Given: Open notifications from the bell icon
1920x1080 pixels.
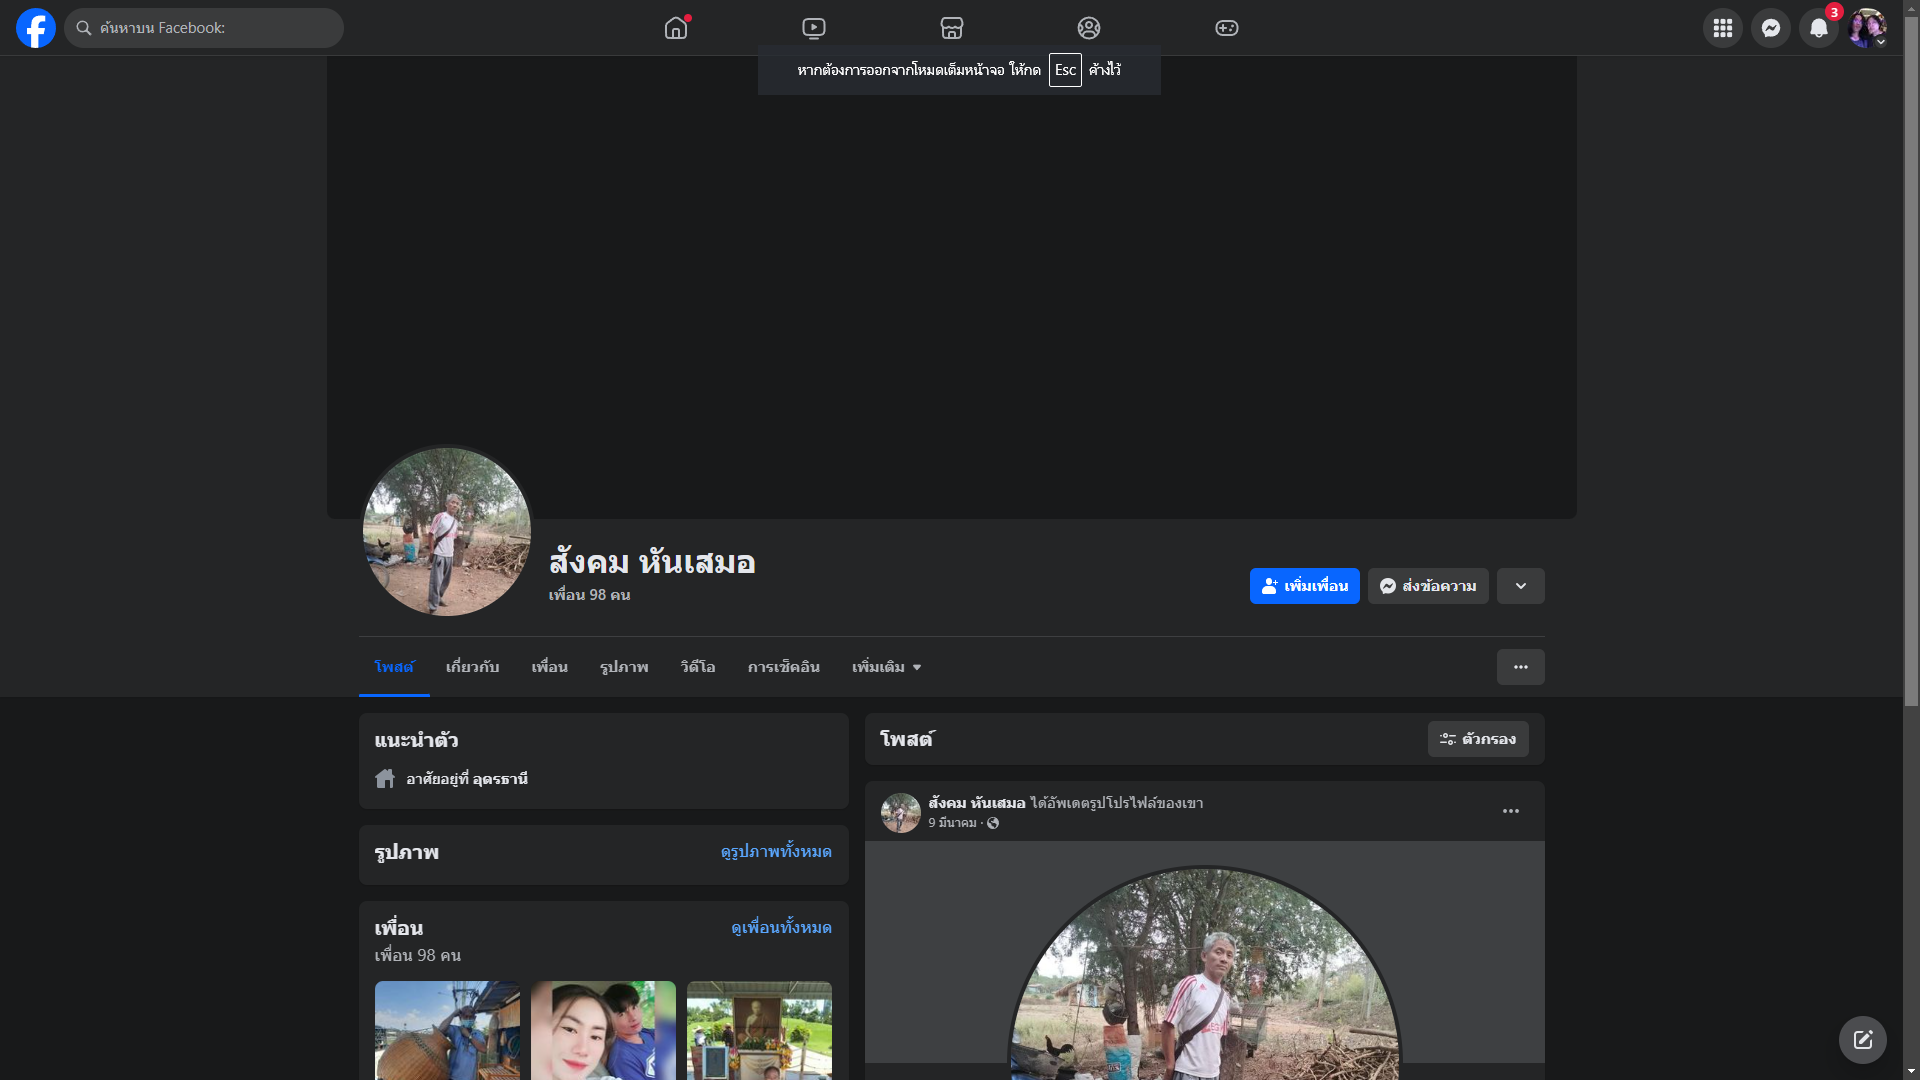Looking at the screenshot, I should [x=1818, y=28].
